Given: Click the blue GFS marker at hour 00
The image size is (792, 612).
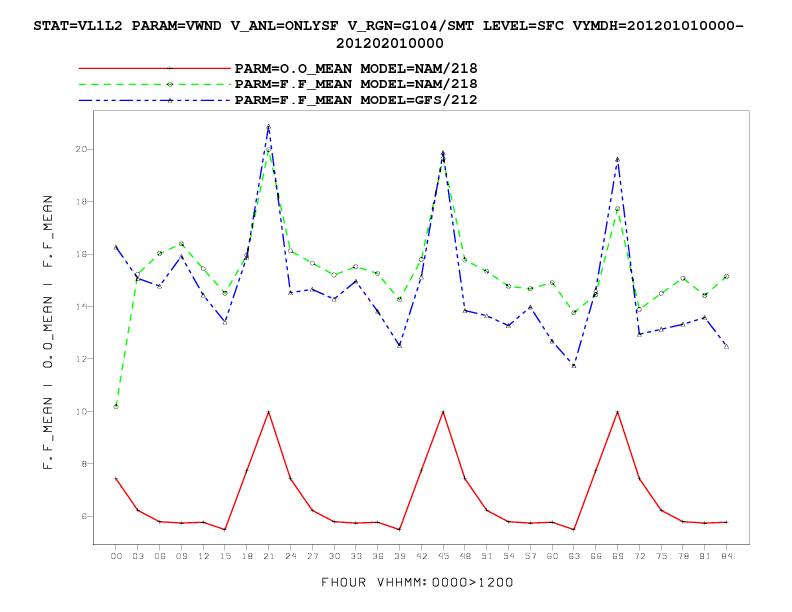Looking at the screenshot, I should (116, 247).
